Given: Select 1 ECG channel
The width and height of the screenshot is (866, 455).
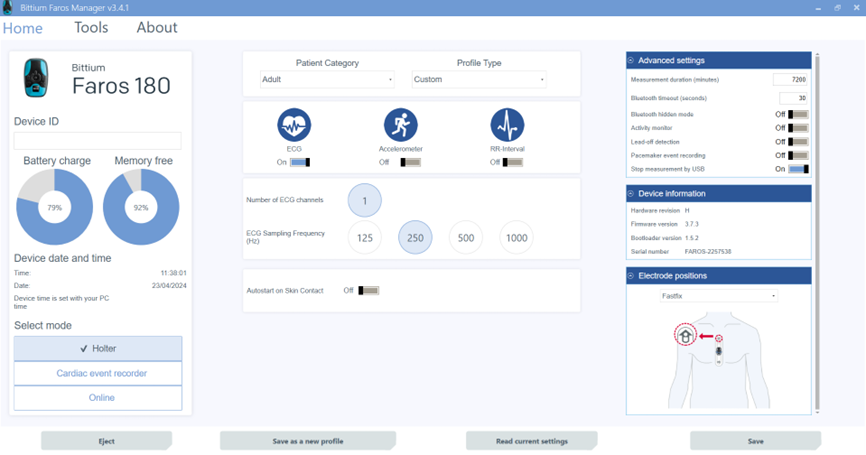Looking at the screenshot, I should coord(365,200).
